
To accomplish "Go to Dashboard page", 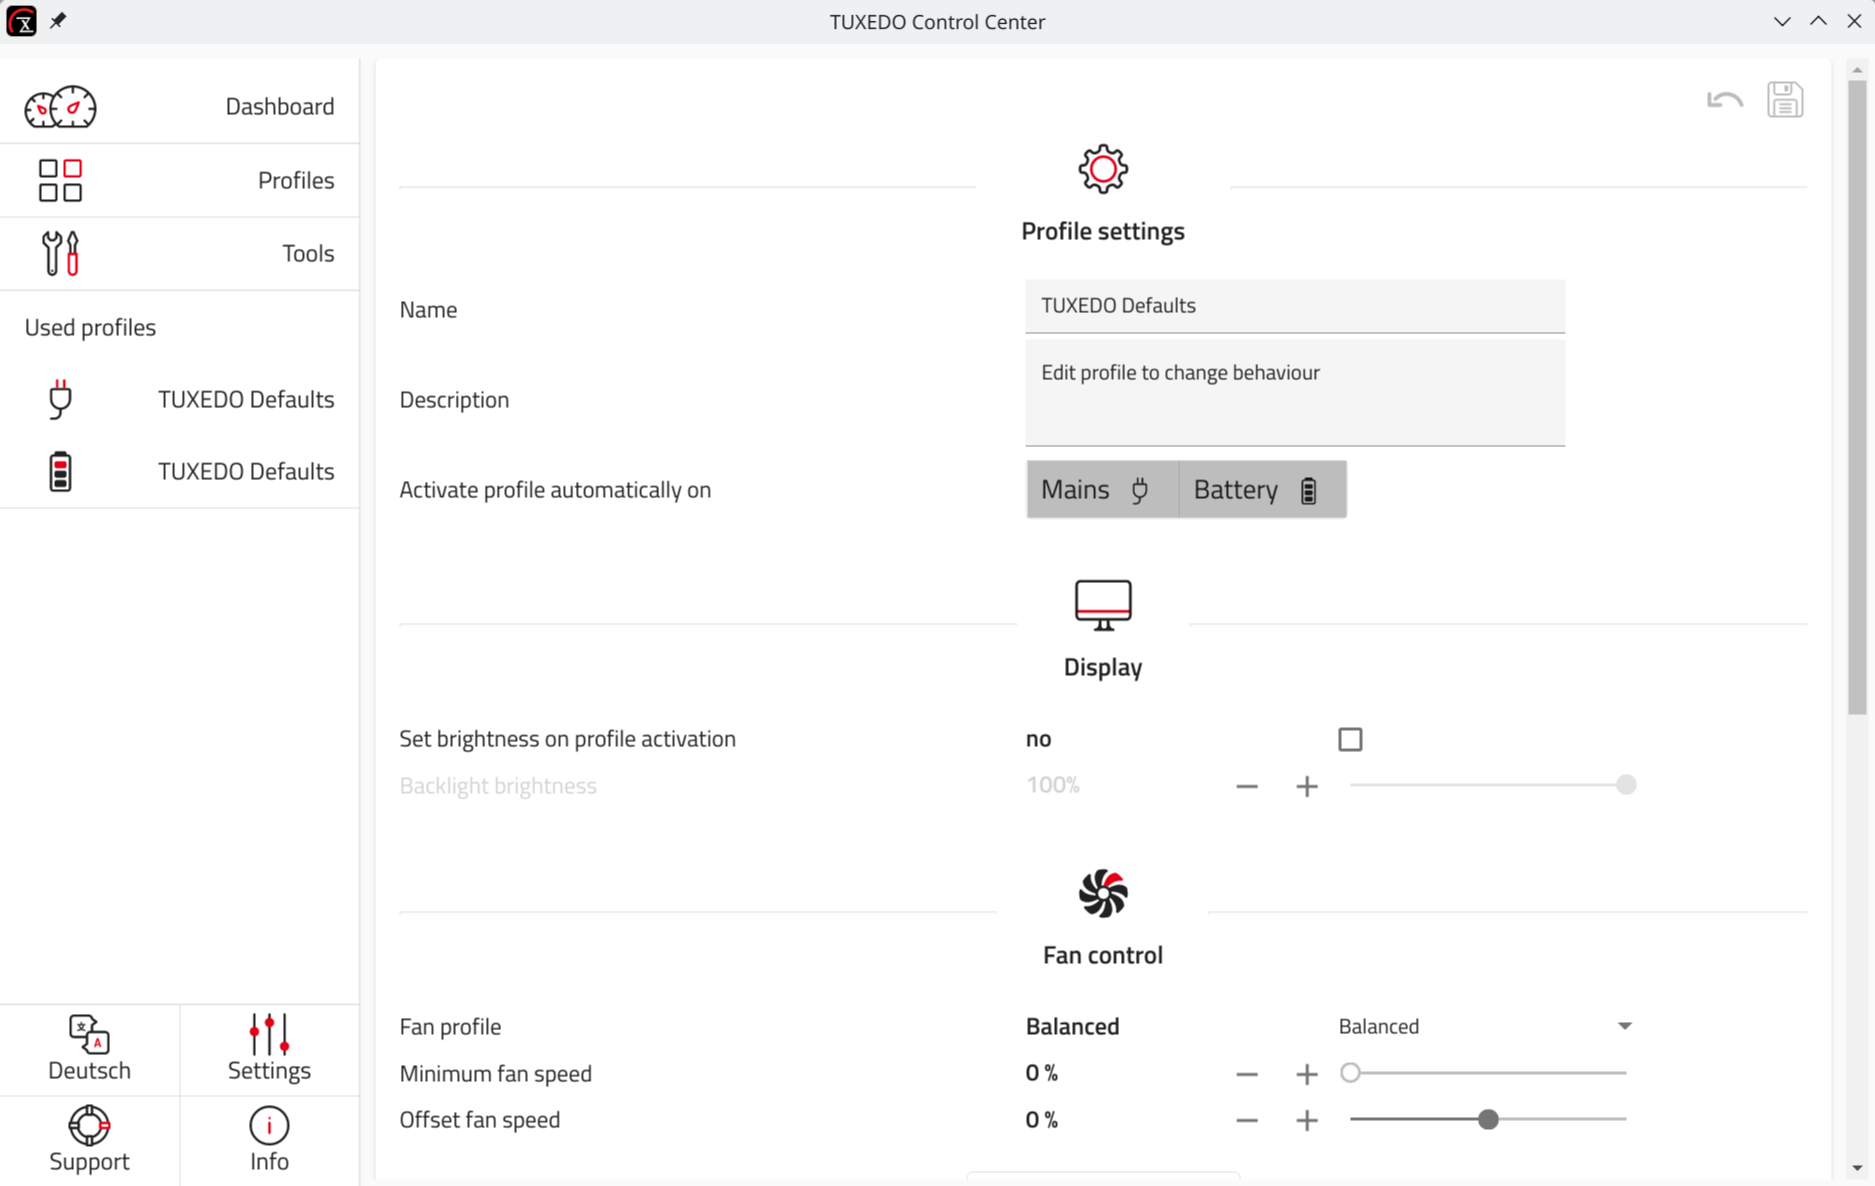I will coord(180,106).
